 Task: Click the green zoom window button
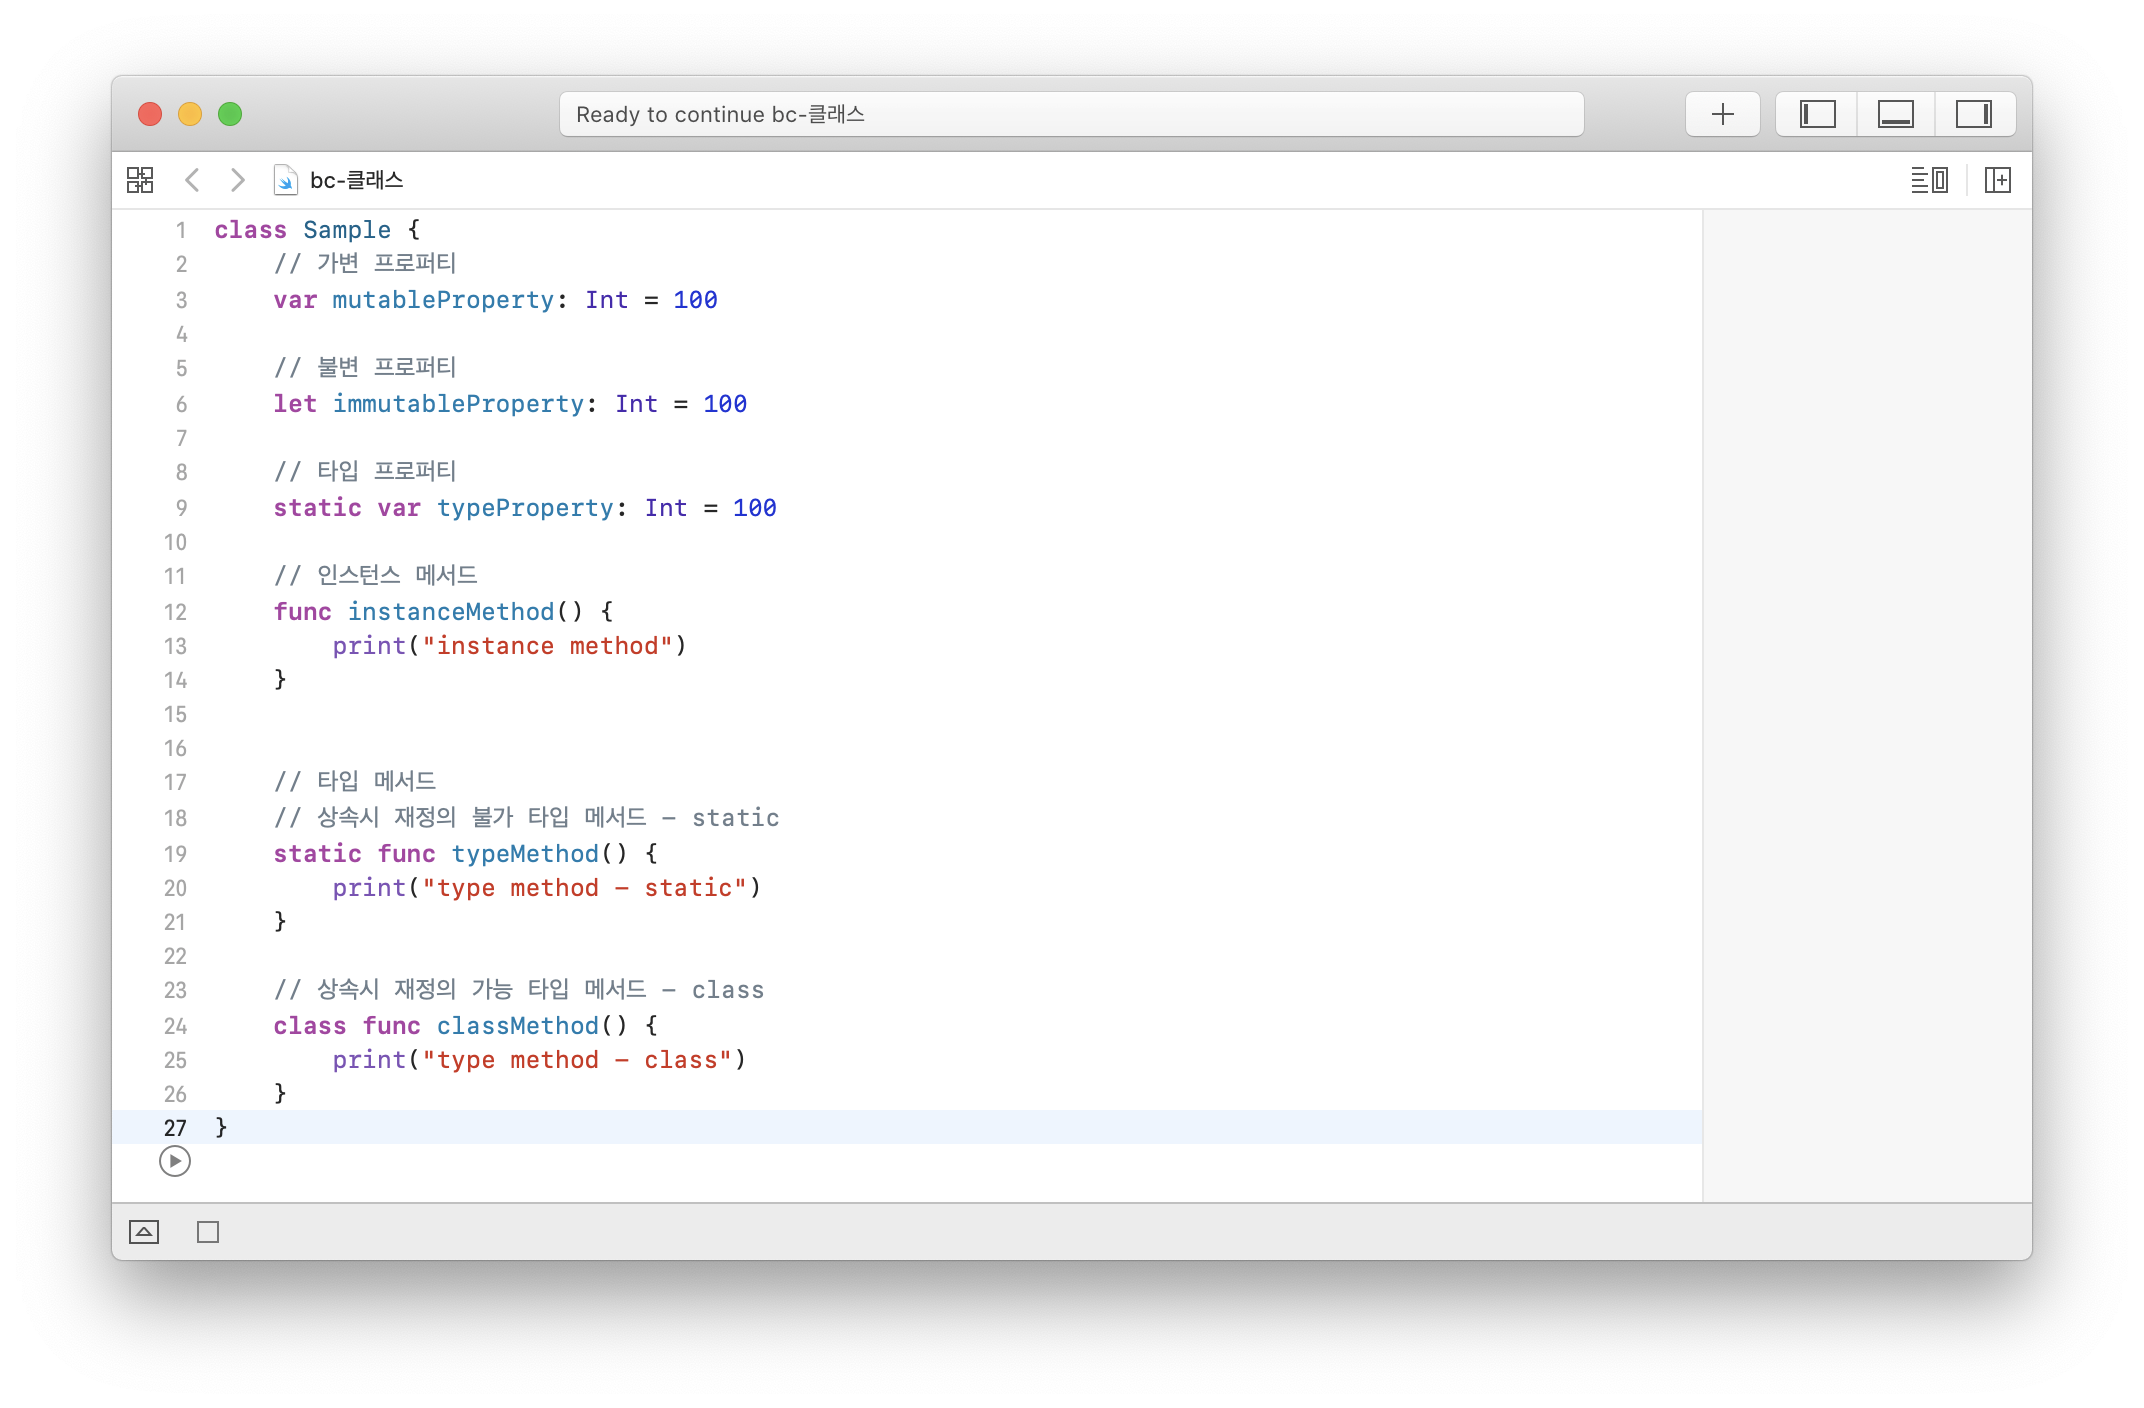click(x=230, y=114)
